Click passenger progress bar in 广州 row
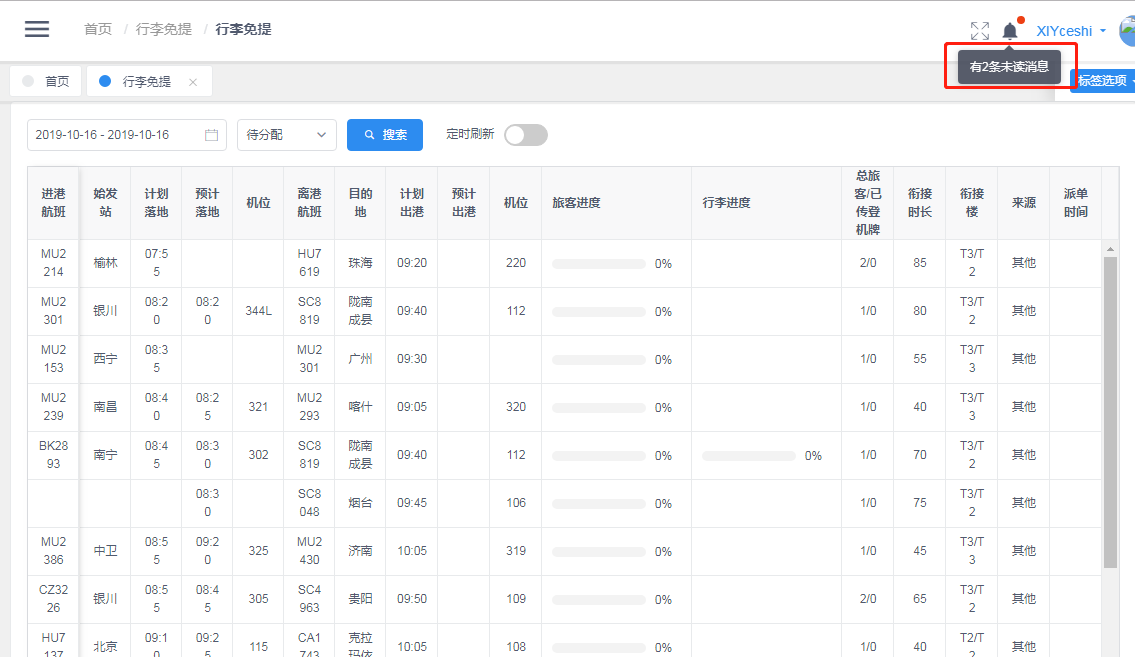 point(599,360)
